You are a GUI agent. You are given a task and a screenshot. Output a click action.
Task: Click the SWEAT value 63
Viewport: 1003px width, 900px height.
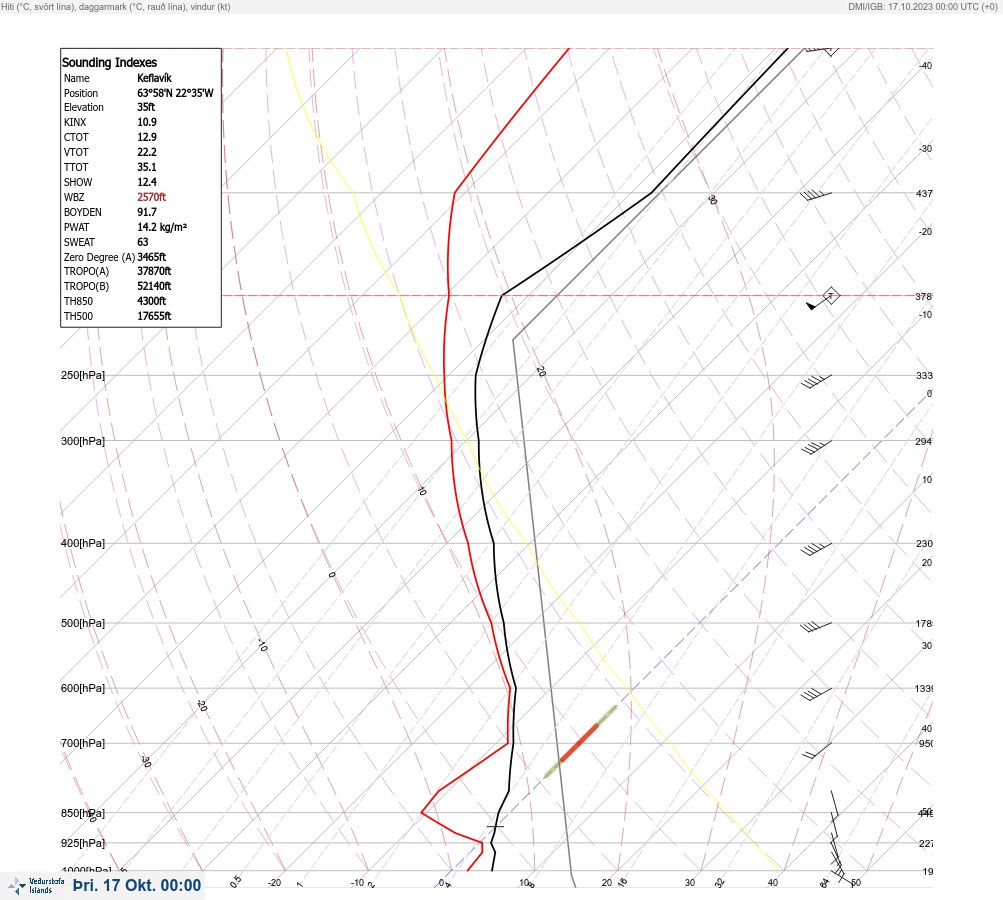143,242
